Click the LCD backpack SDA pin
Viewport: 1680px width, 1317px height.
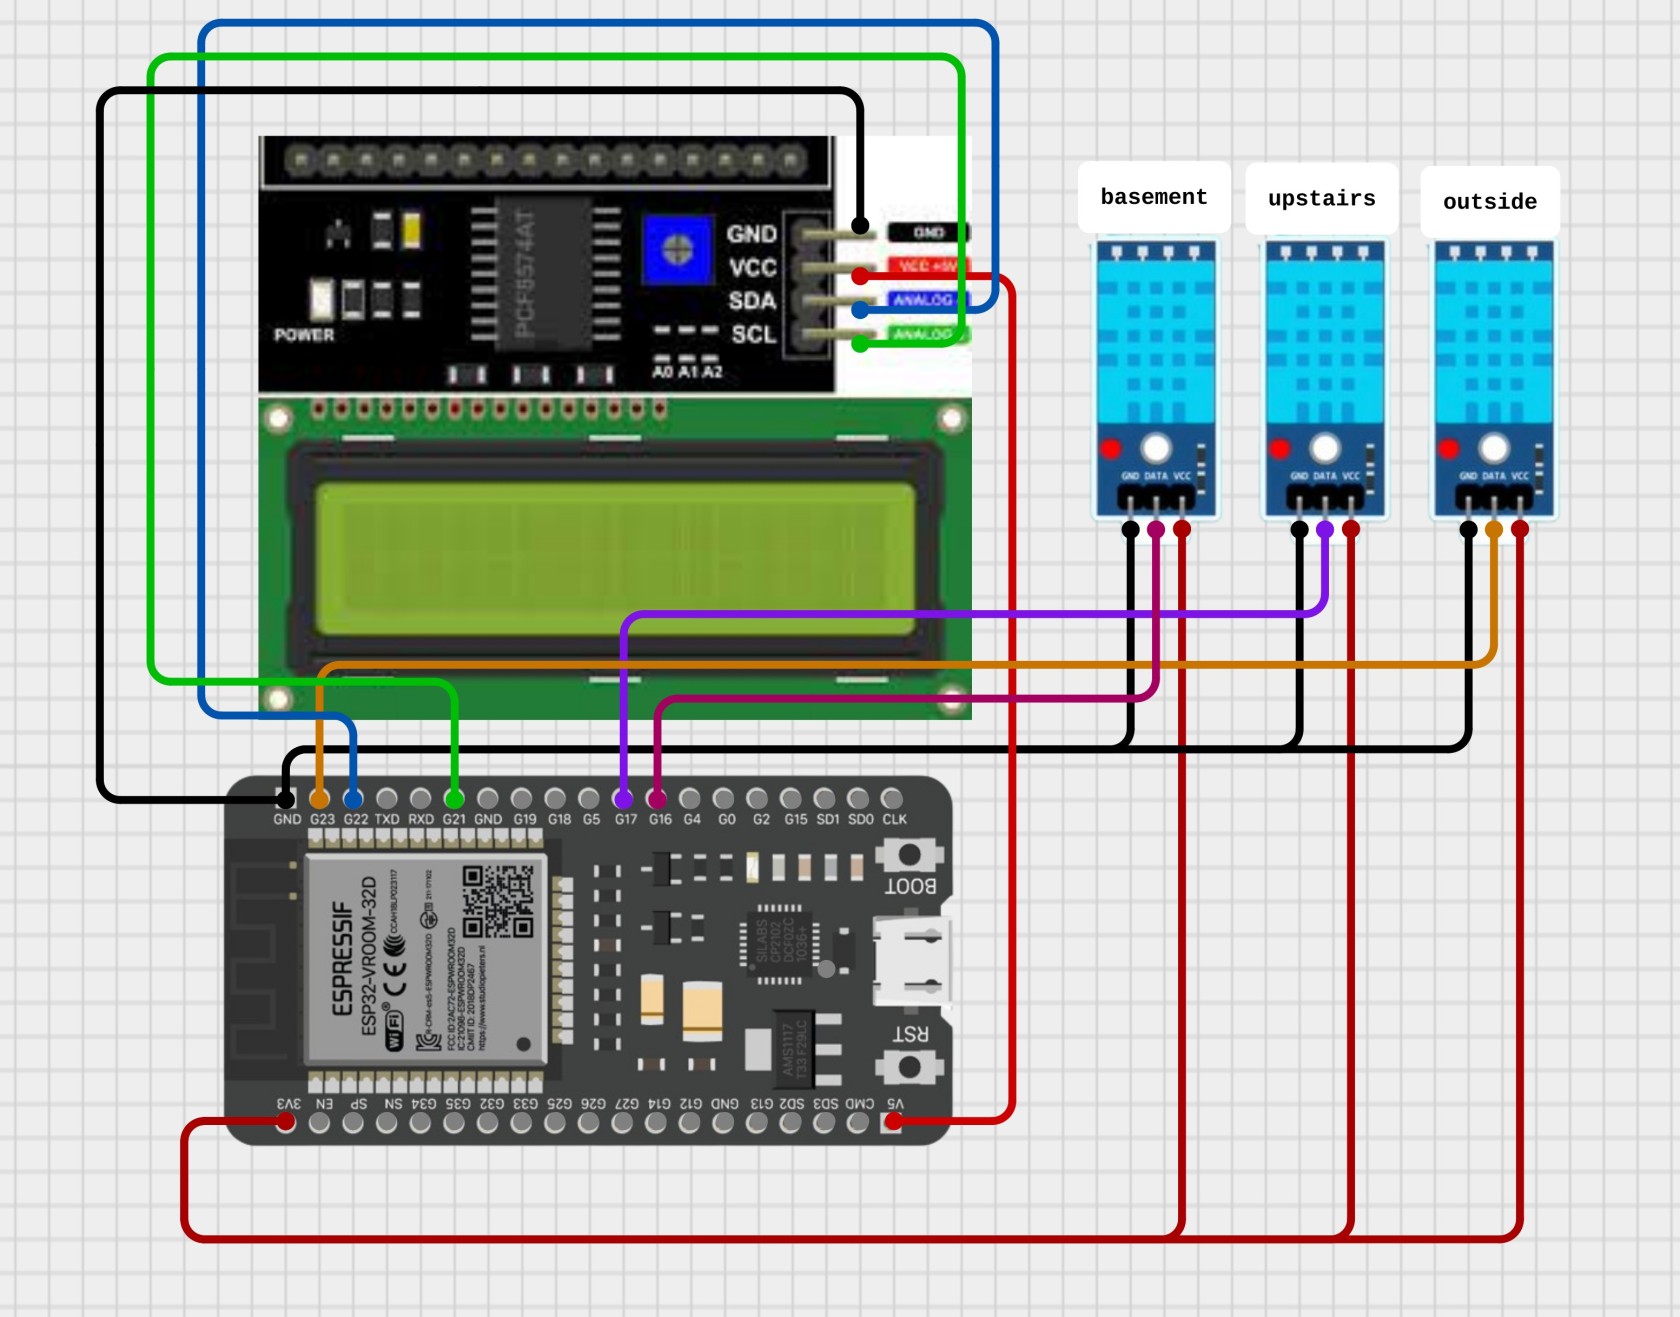[x=860, y=309]
